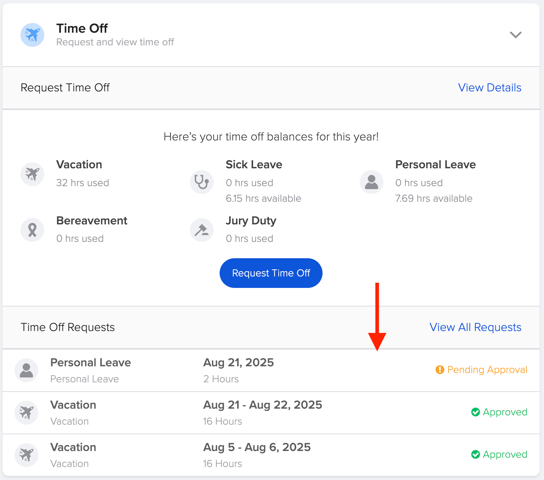The image size is (544, 480).
Task: Click the Bereavement ribbon icon
Action: tap(32, 230)
